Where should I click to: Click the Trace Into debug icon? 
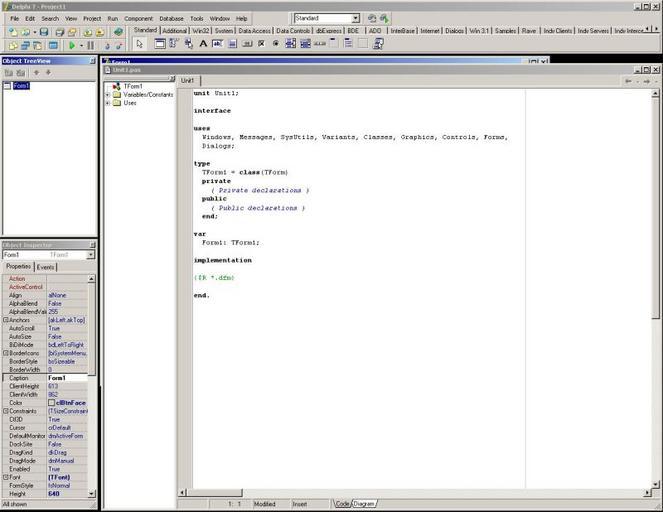coord(107,45)
